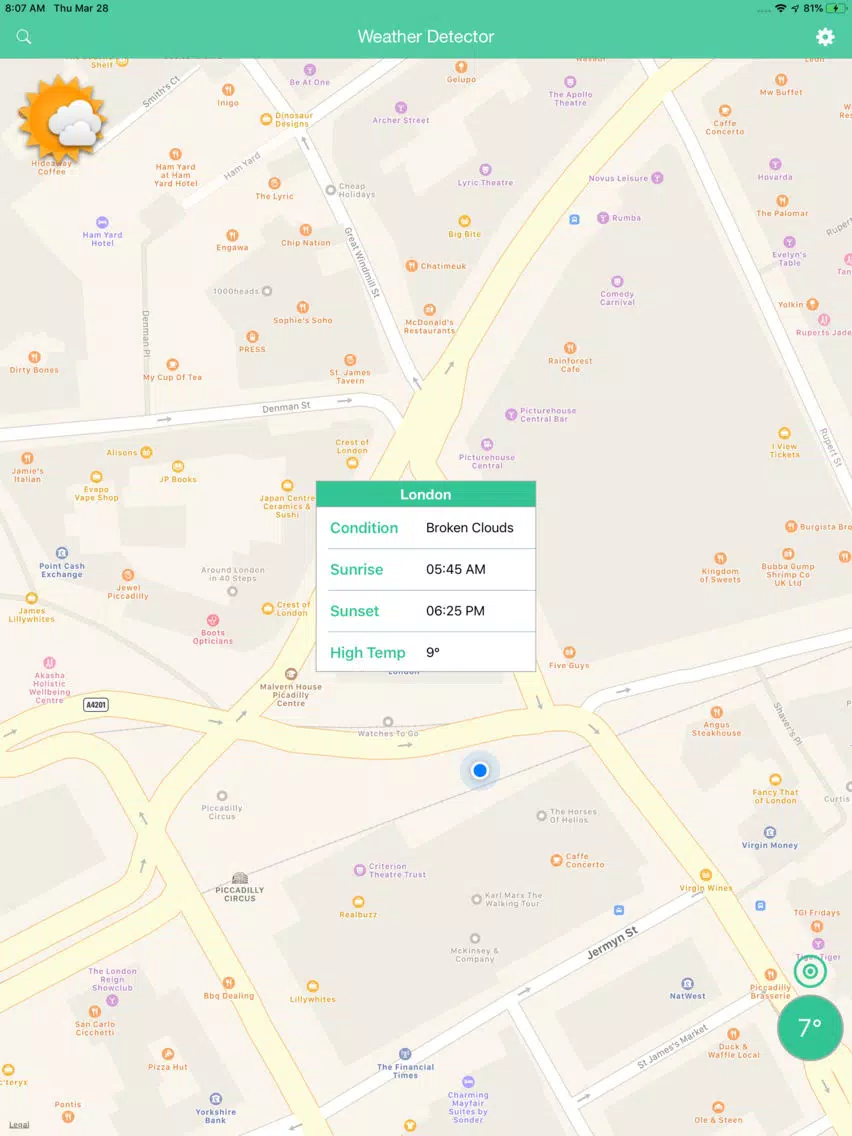This screenshot has width=852, height=1136.
Task: Open the Legal link on the map
Action: point(20,1124)
